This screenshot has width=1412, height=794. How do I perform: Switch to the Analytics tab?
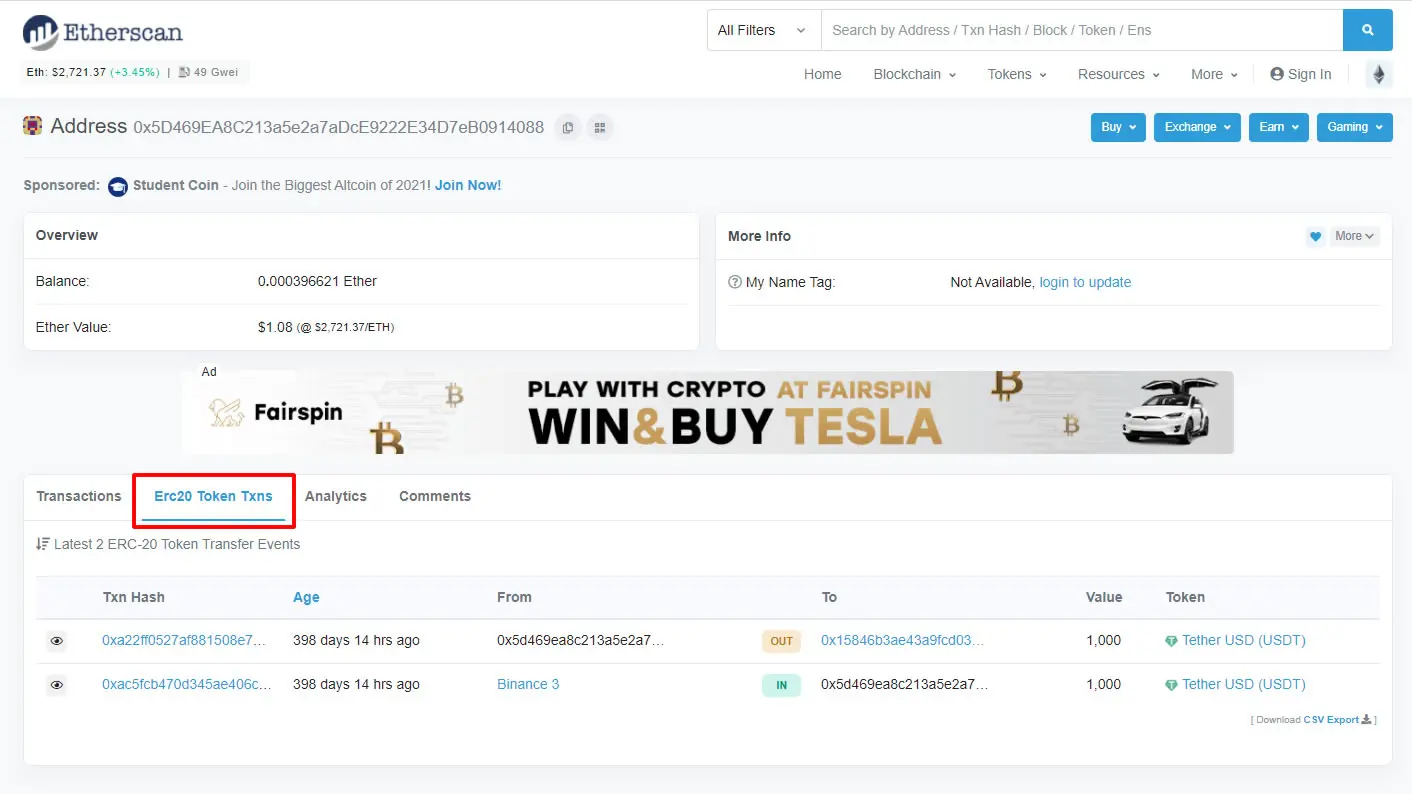pyautogui.click(x=336, y=496)
